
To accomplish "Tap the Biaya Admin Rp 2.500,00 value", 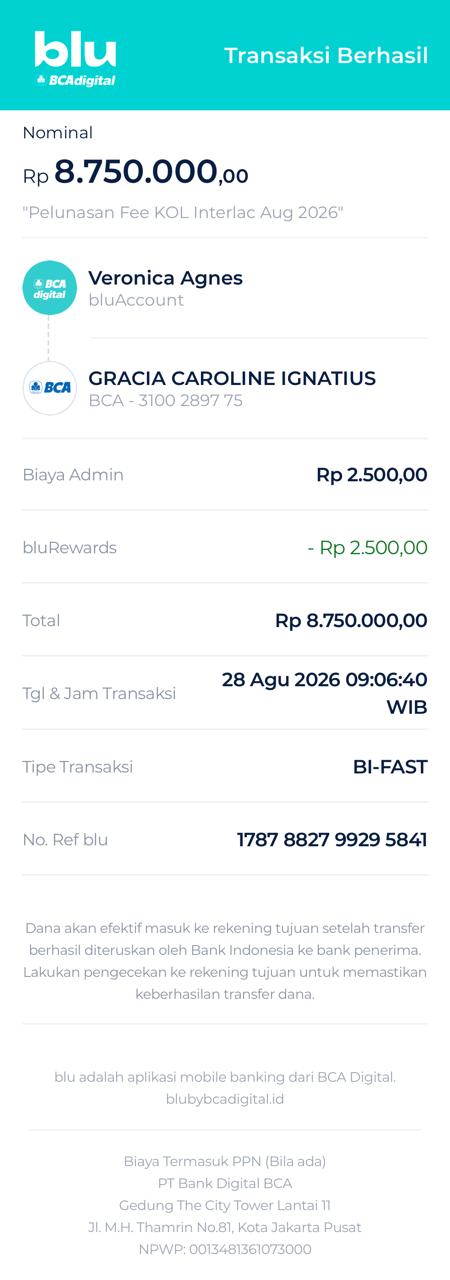I will click(372, 475).
